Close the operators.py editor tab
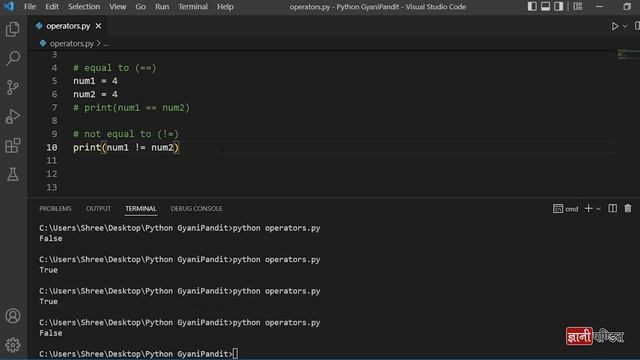This screenshot has height=360, width=640. tap(98, 26)
